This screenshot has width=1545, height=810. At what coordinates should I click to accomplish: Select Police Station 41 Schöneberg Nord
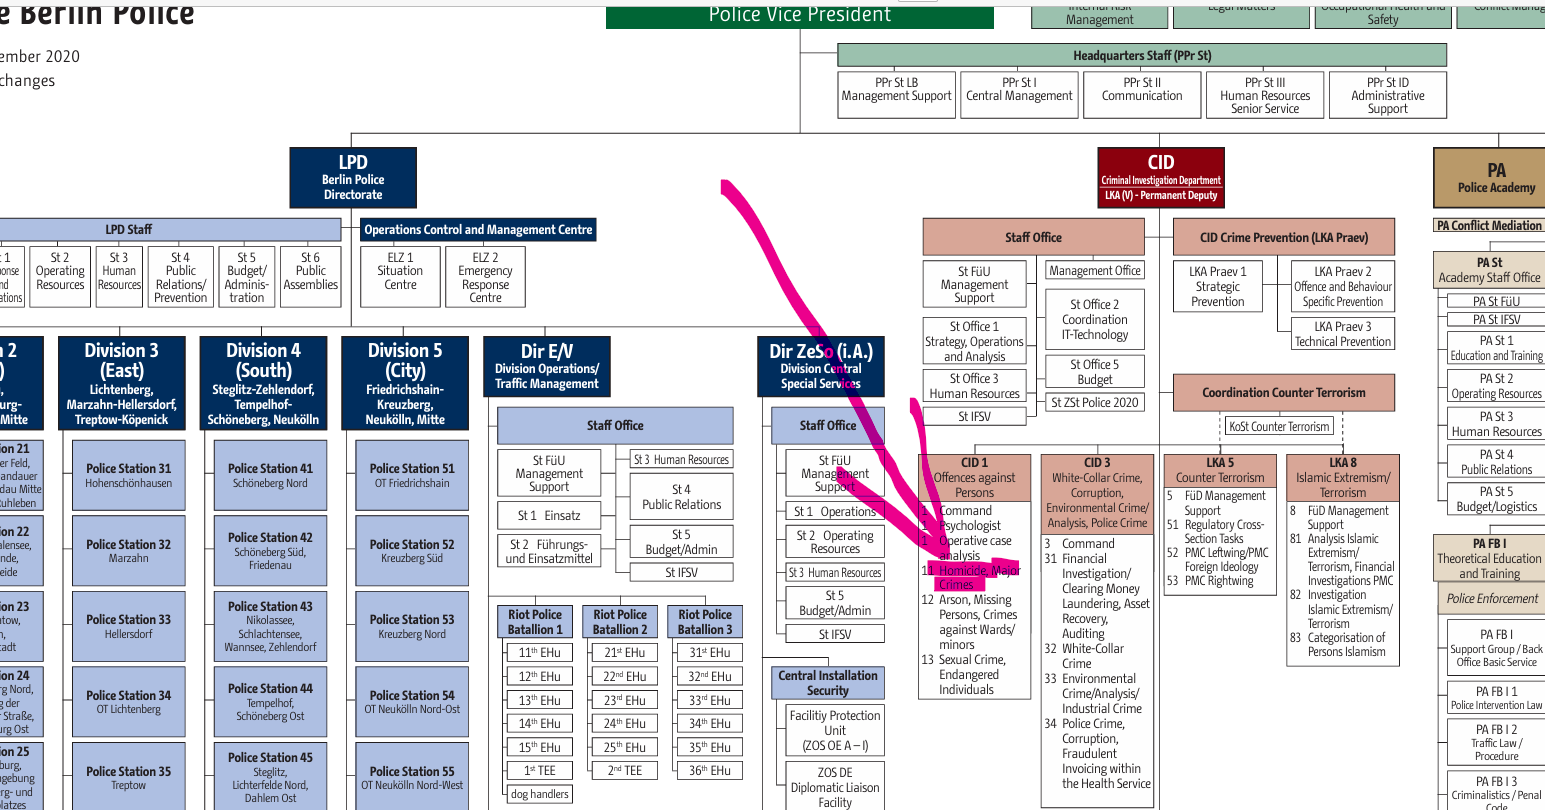(x=271, y=475)
